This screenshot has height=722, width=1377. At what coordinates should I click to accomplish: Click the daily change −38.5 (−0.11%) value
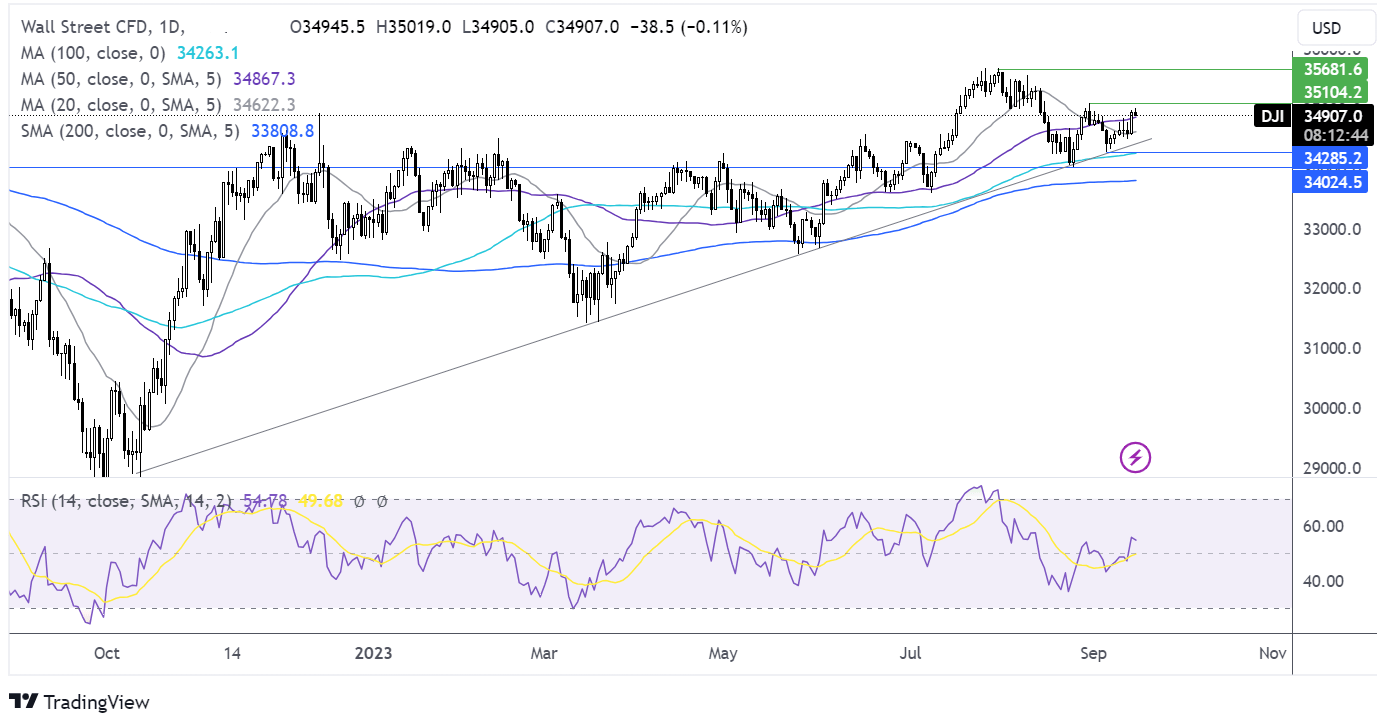(691, 28)
